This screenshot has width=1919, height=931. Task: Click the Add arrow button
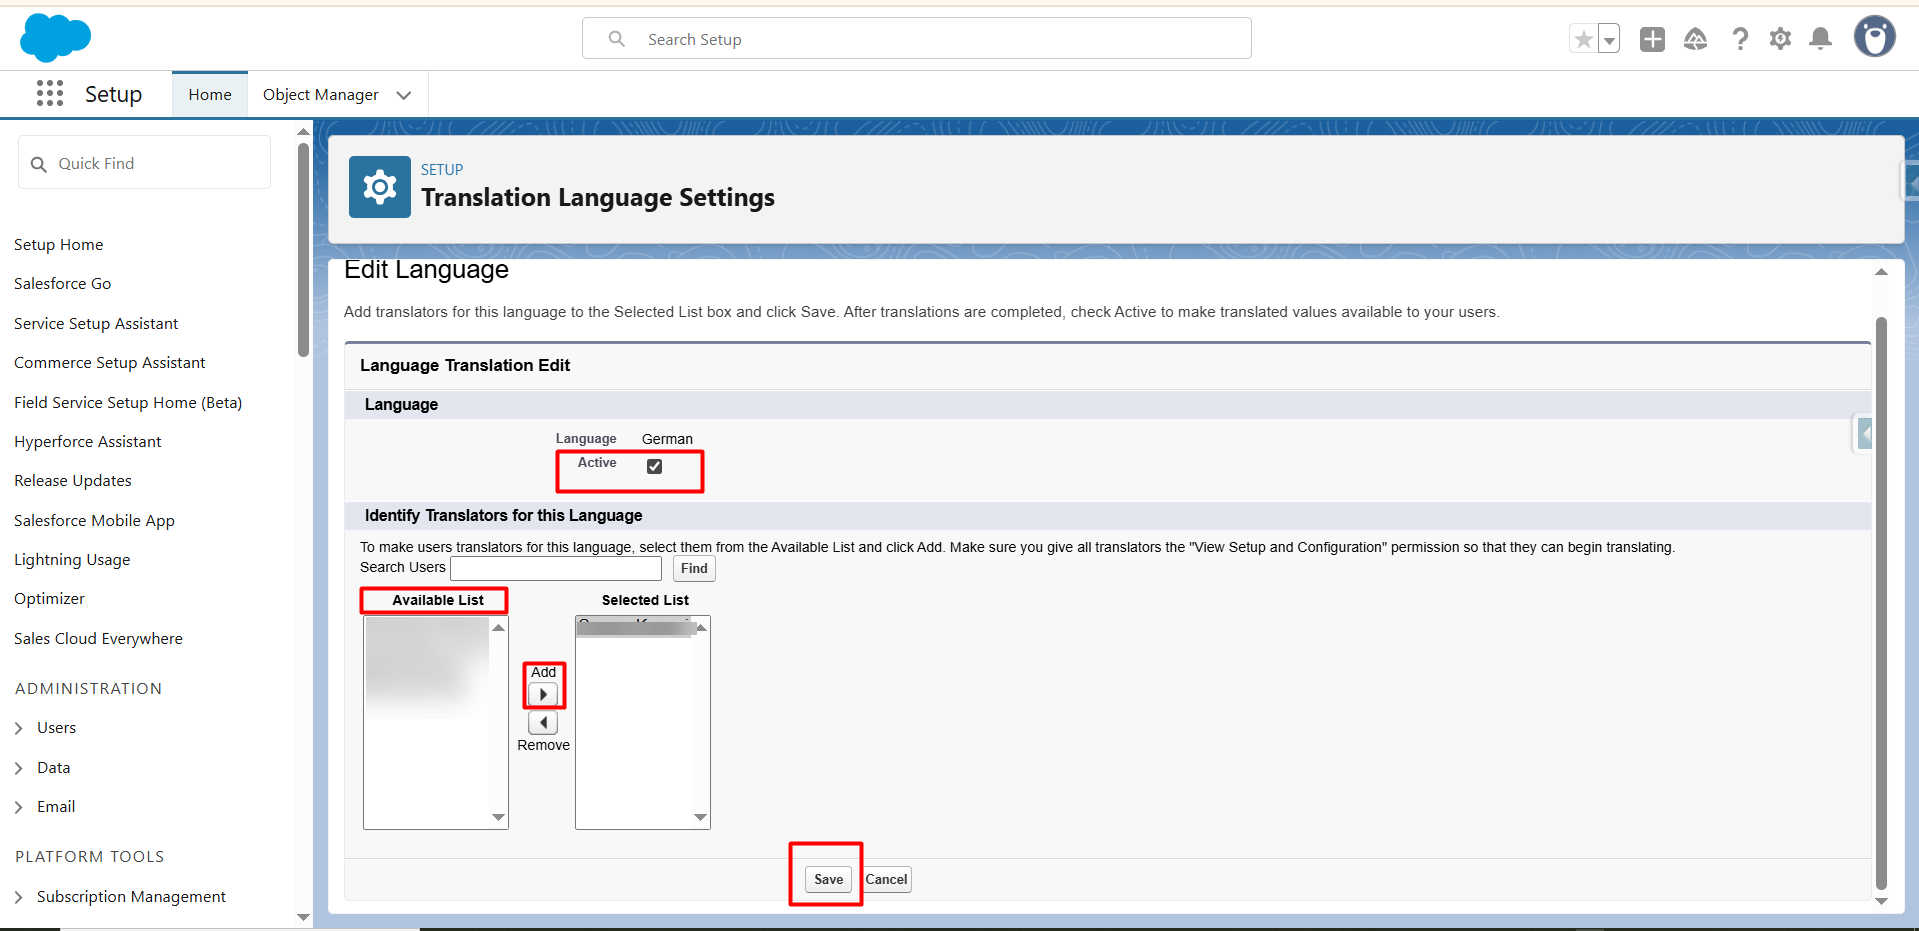(x=543, y=694)
